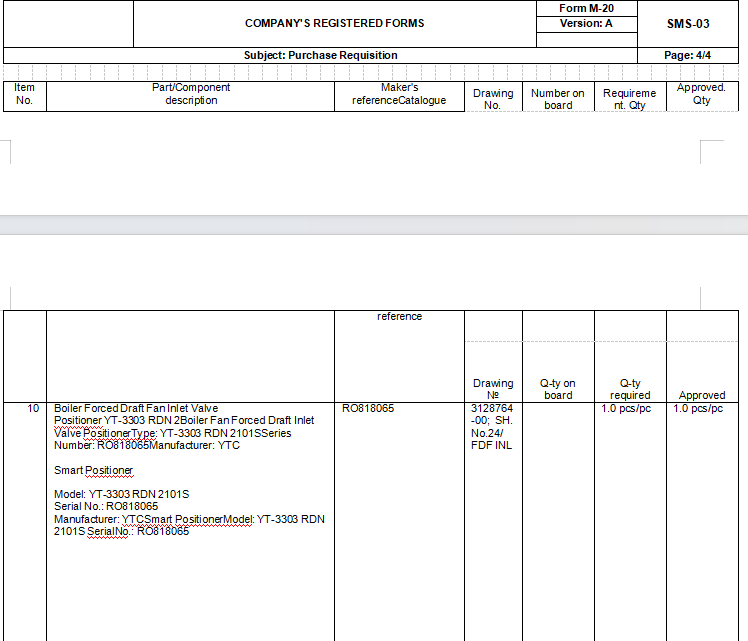The width and height of the screenshot is (748, 641).
Task: Click the "Subject: Purchase Requisition" line
Action: (x=320, y=55)
